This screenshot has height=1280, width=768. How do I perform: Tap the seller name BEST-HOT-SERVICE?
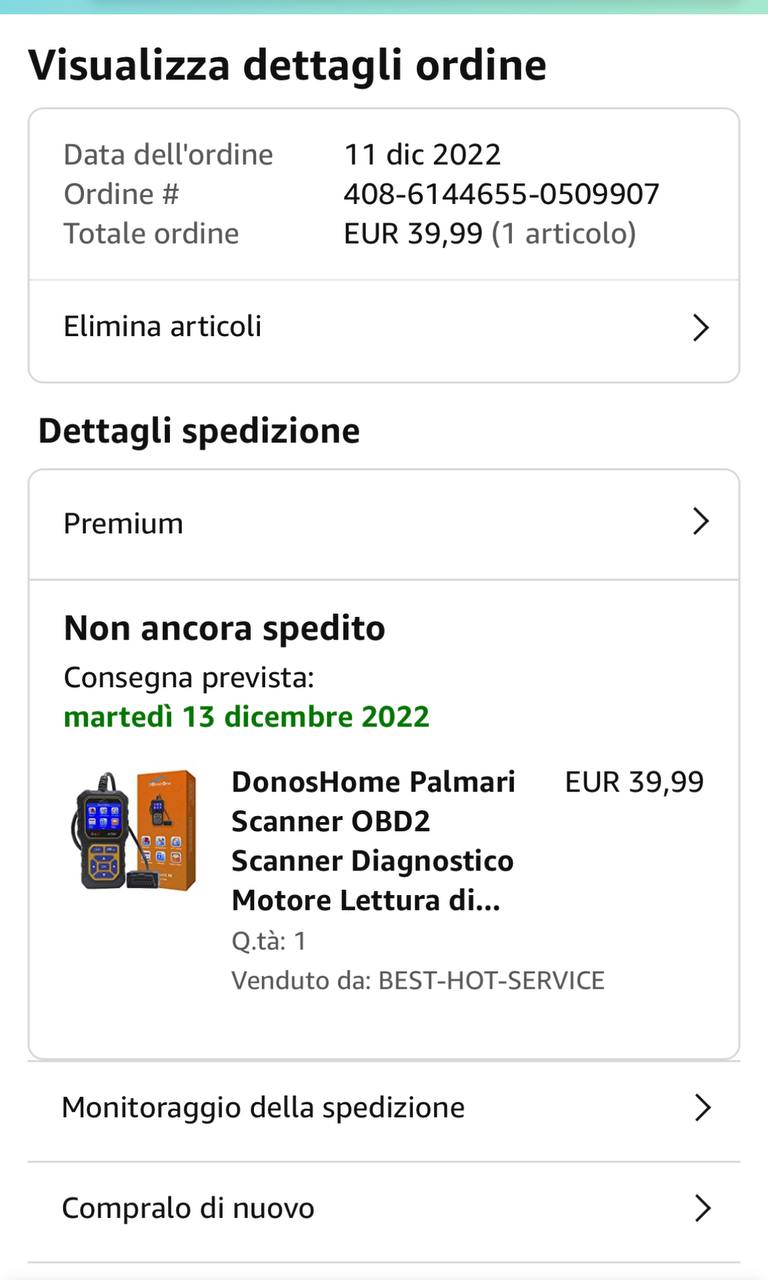pos(491,980)
